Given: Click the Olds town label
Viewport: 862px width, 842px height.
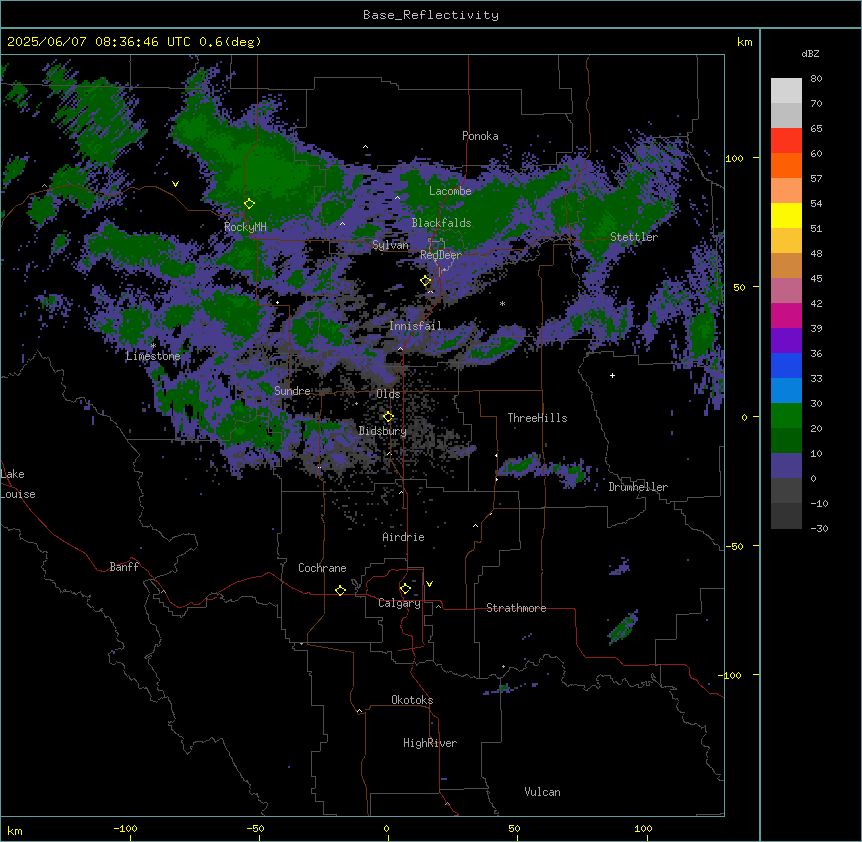Looking at the screenshot, I should pos(388,394).
